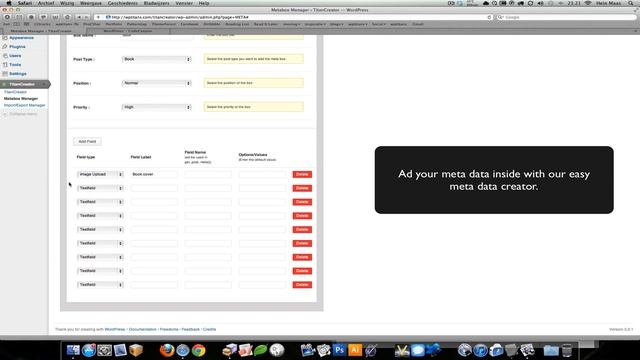Open the Settings menu icon in sidebar
This screenshot has width=640, height=360.
point(5,73)
